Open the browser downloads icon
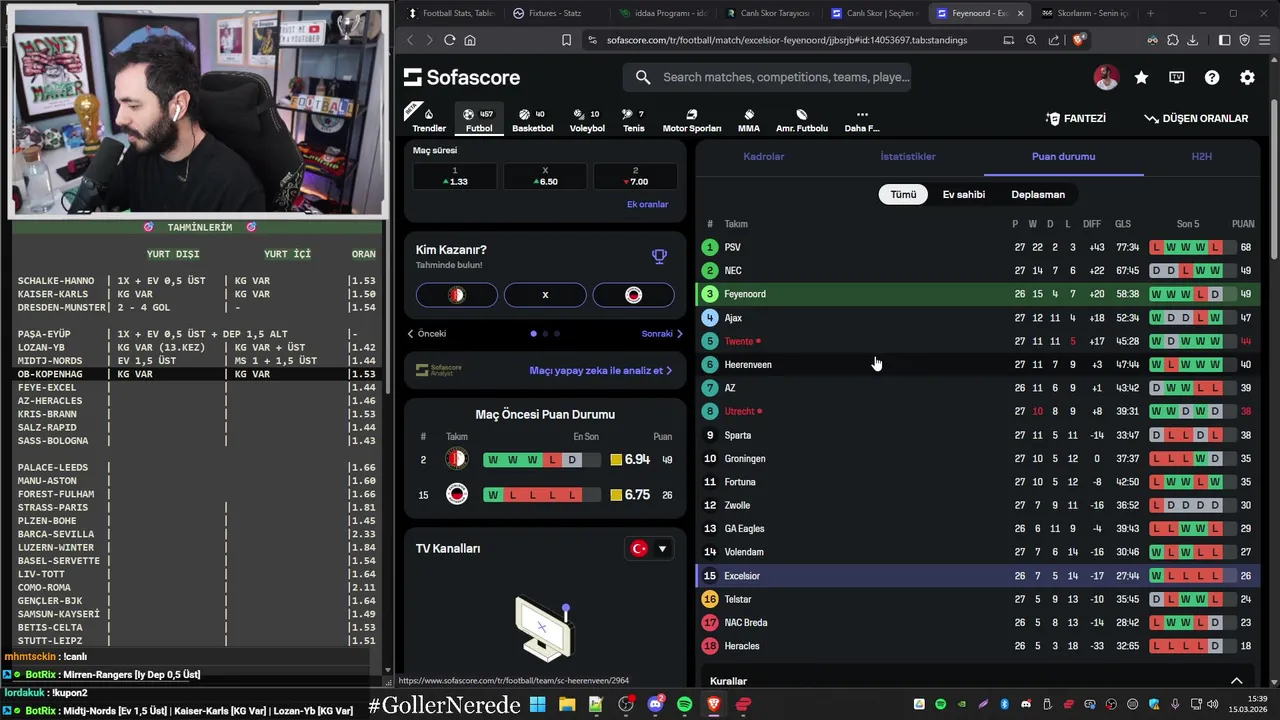 (x=1193, y=40)
